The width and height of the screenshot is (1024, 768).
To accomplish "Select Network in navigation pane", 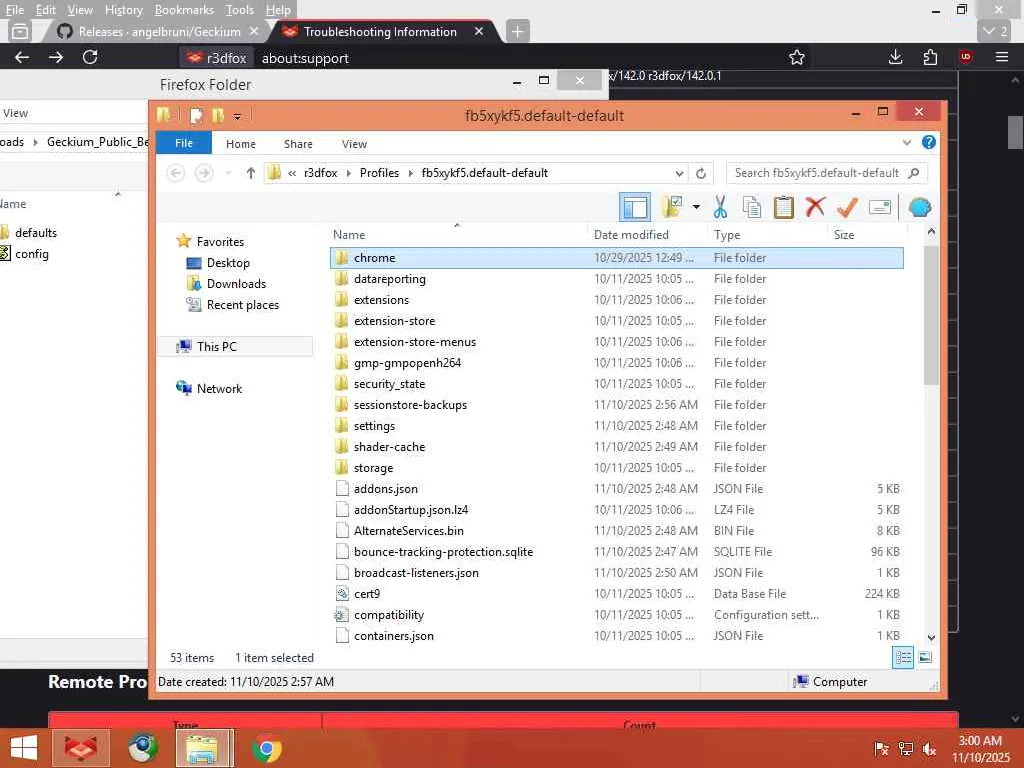I will tap(219, 388).
